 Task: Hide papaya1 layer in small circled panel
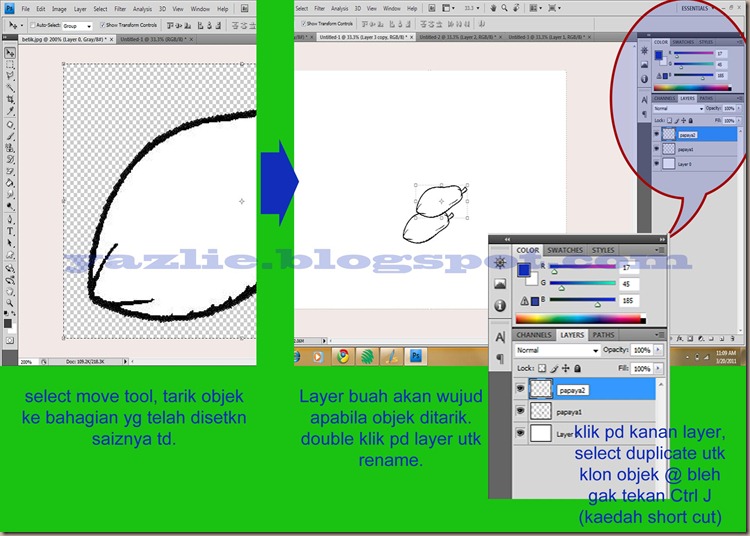(656, 149)
